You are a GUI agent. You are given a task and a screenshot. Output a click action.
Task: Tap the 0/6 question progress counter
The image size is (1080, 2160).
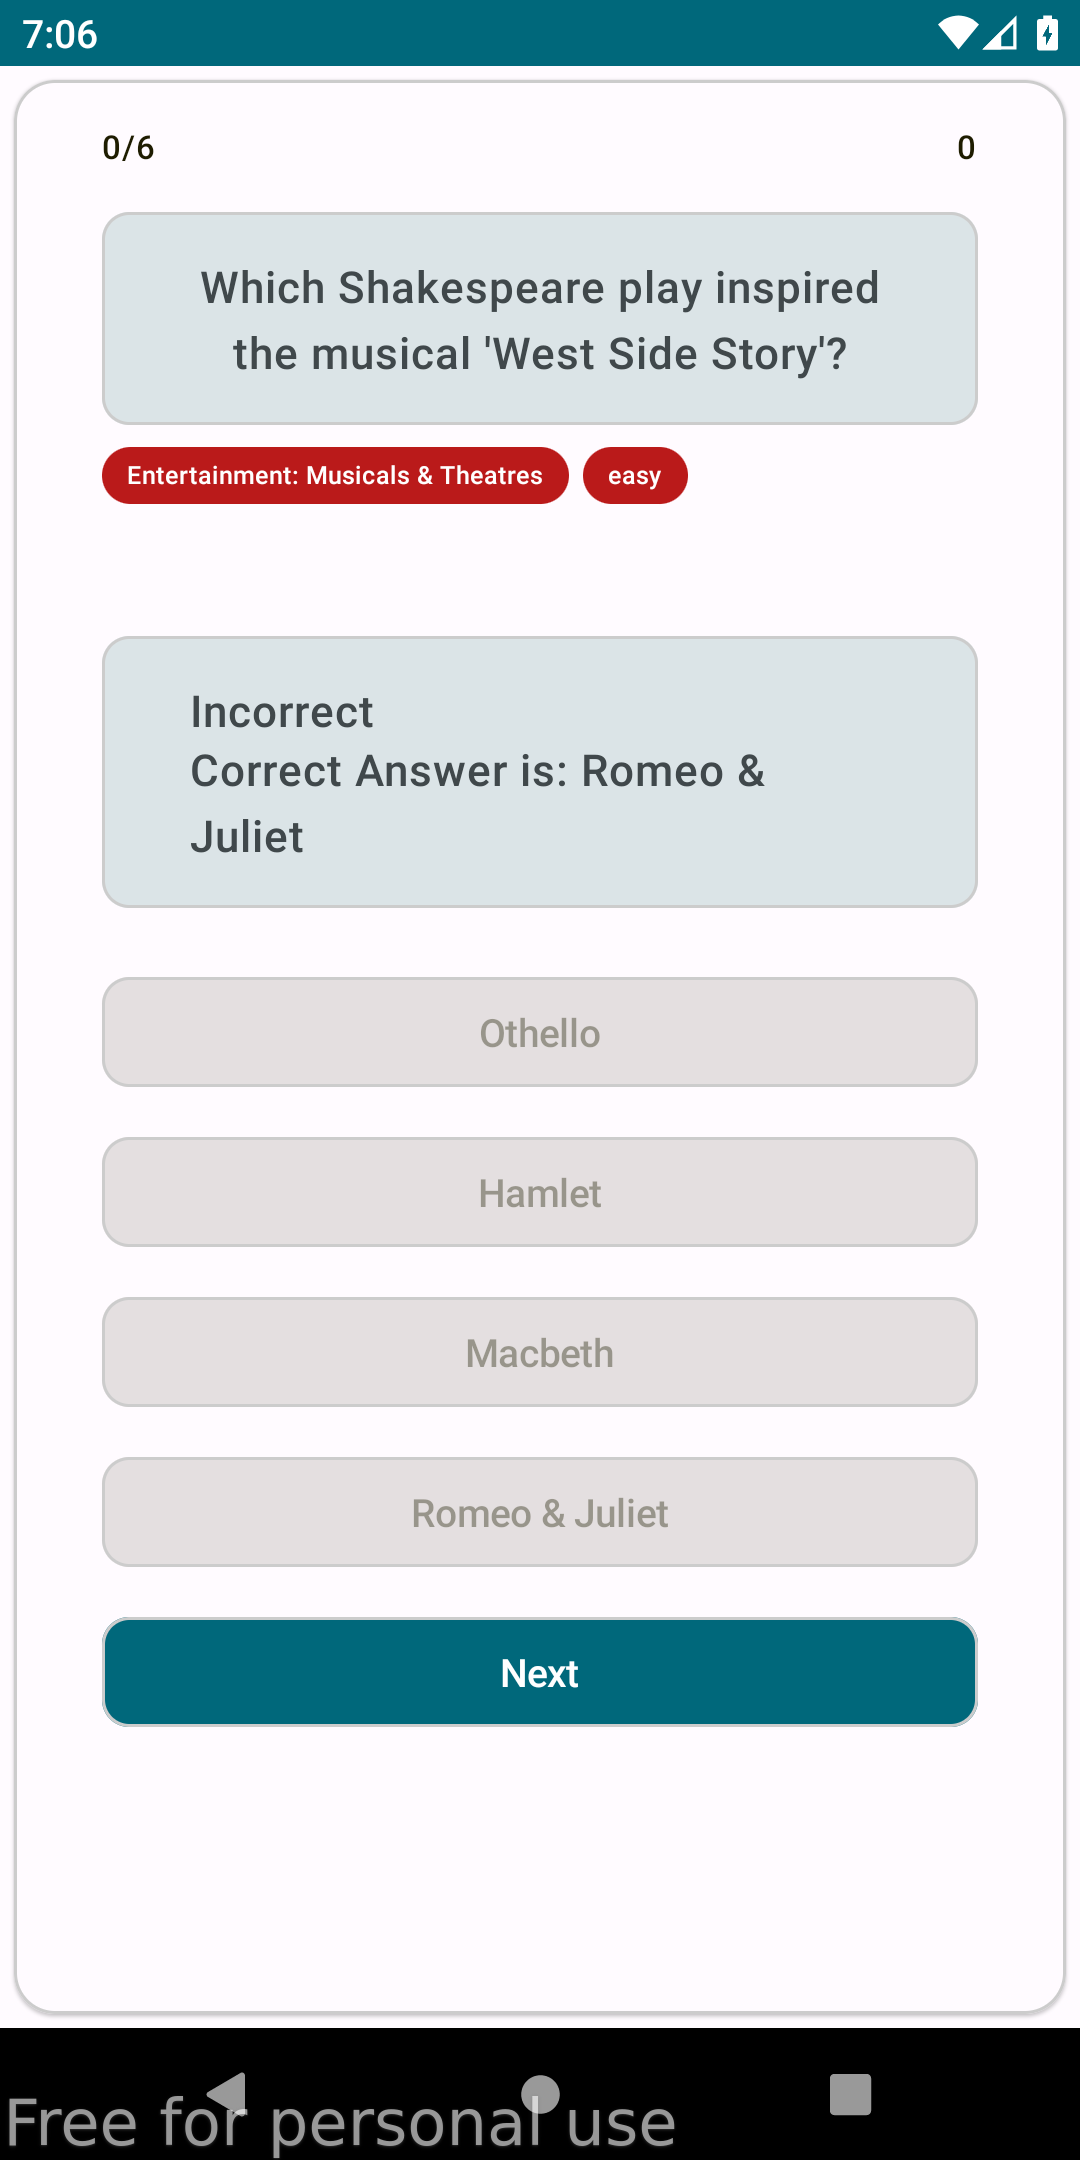point(128,148)
